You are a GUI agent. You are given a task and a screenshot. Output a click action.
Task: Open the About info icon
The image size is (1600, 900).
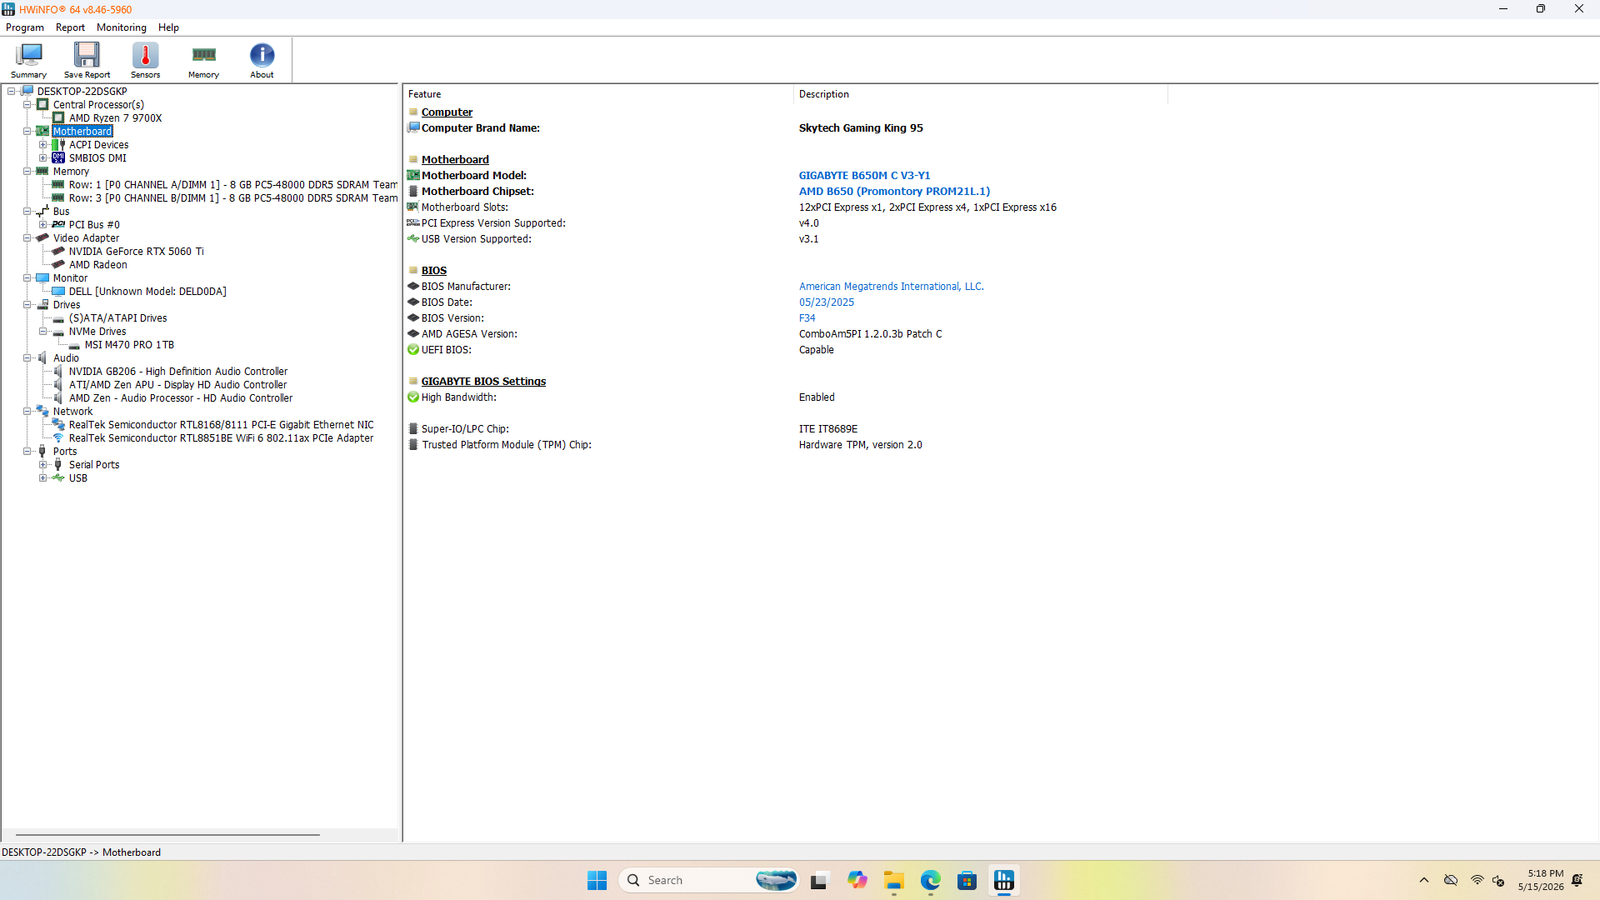(x=262, y=55)
